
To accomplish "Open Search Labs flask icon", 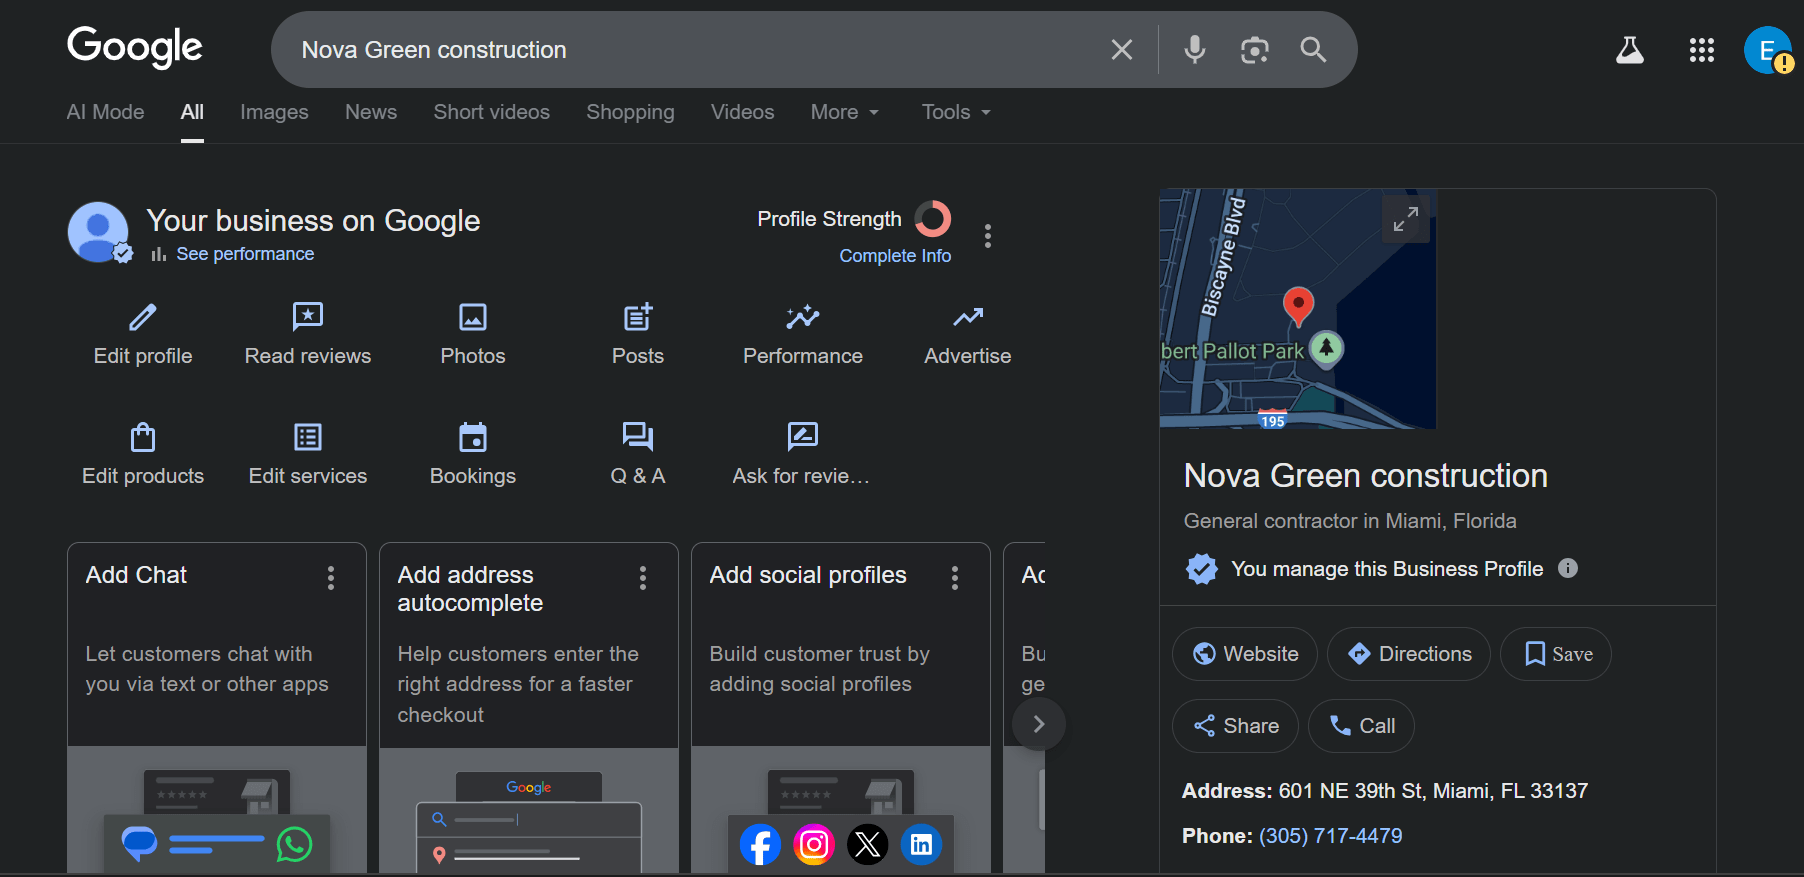I will coord(1630,50).
